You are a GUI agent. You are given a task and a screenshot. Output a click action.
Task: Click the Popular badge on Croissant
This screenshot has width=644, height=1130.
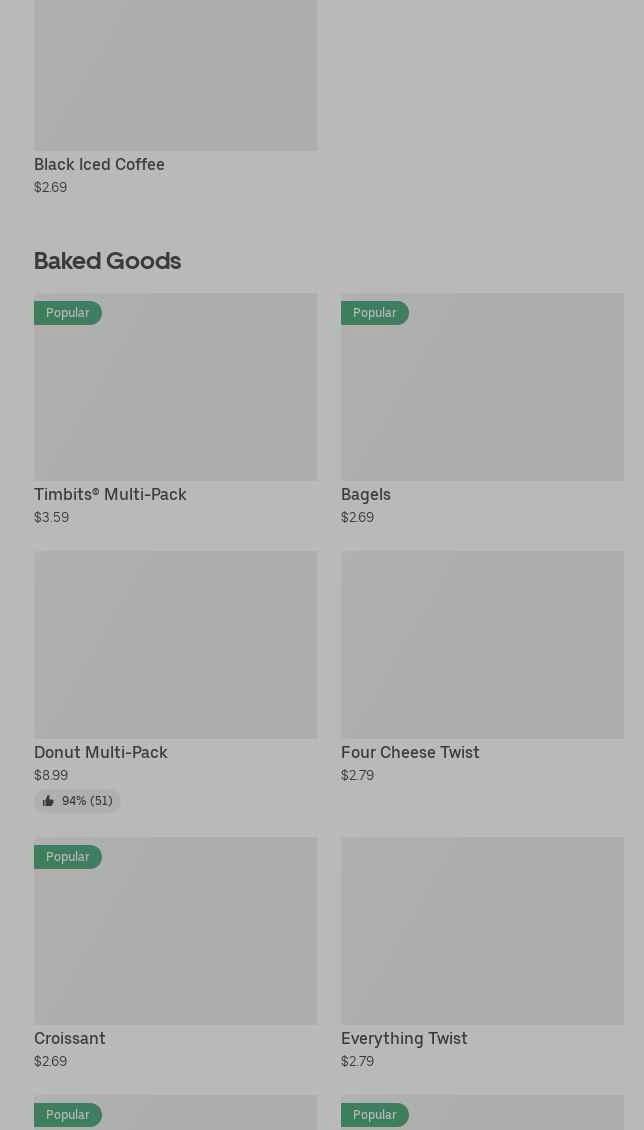[68, 857]
